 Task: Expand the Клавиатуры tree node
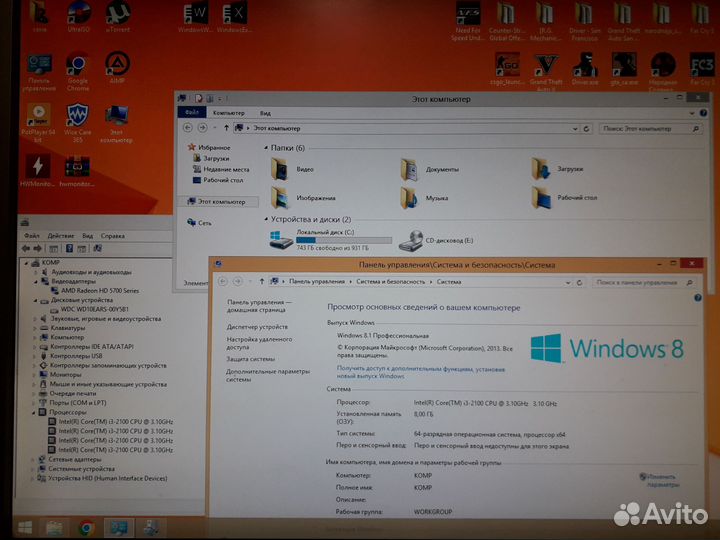coord(35,328)
